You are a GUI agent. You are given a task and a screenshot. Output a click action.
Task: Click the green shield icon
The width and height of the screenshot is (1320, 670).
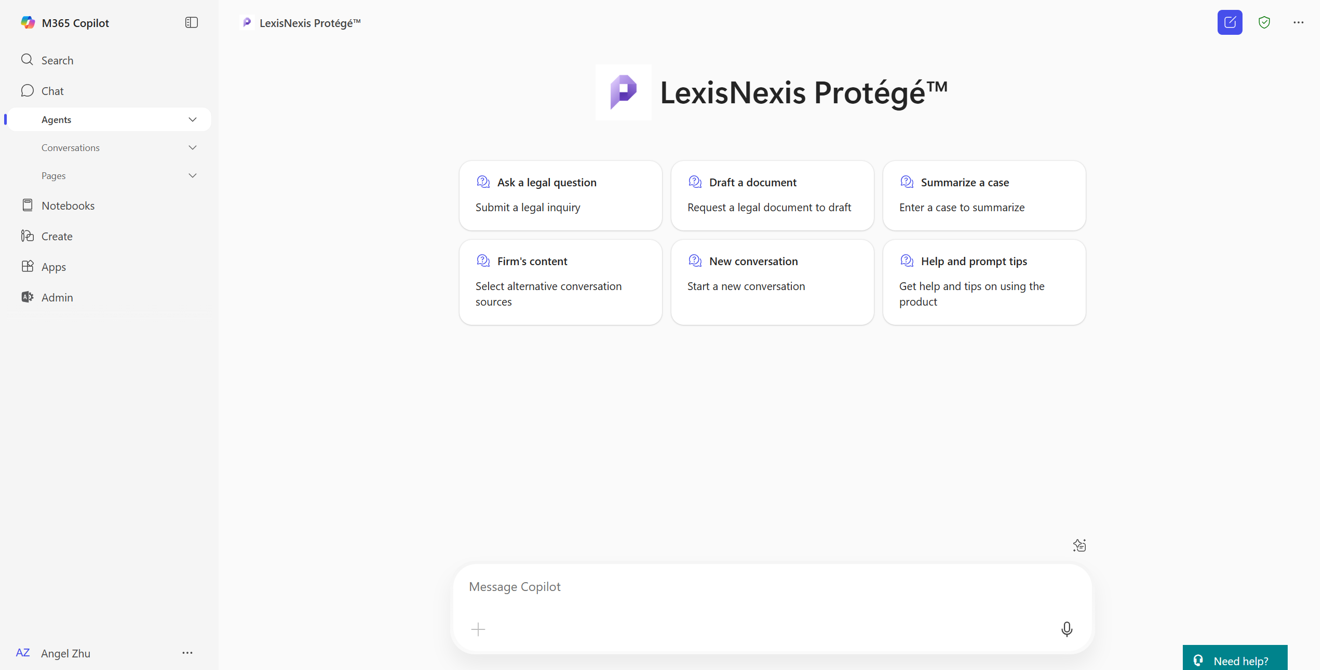click(x=1264, y=22)
